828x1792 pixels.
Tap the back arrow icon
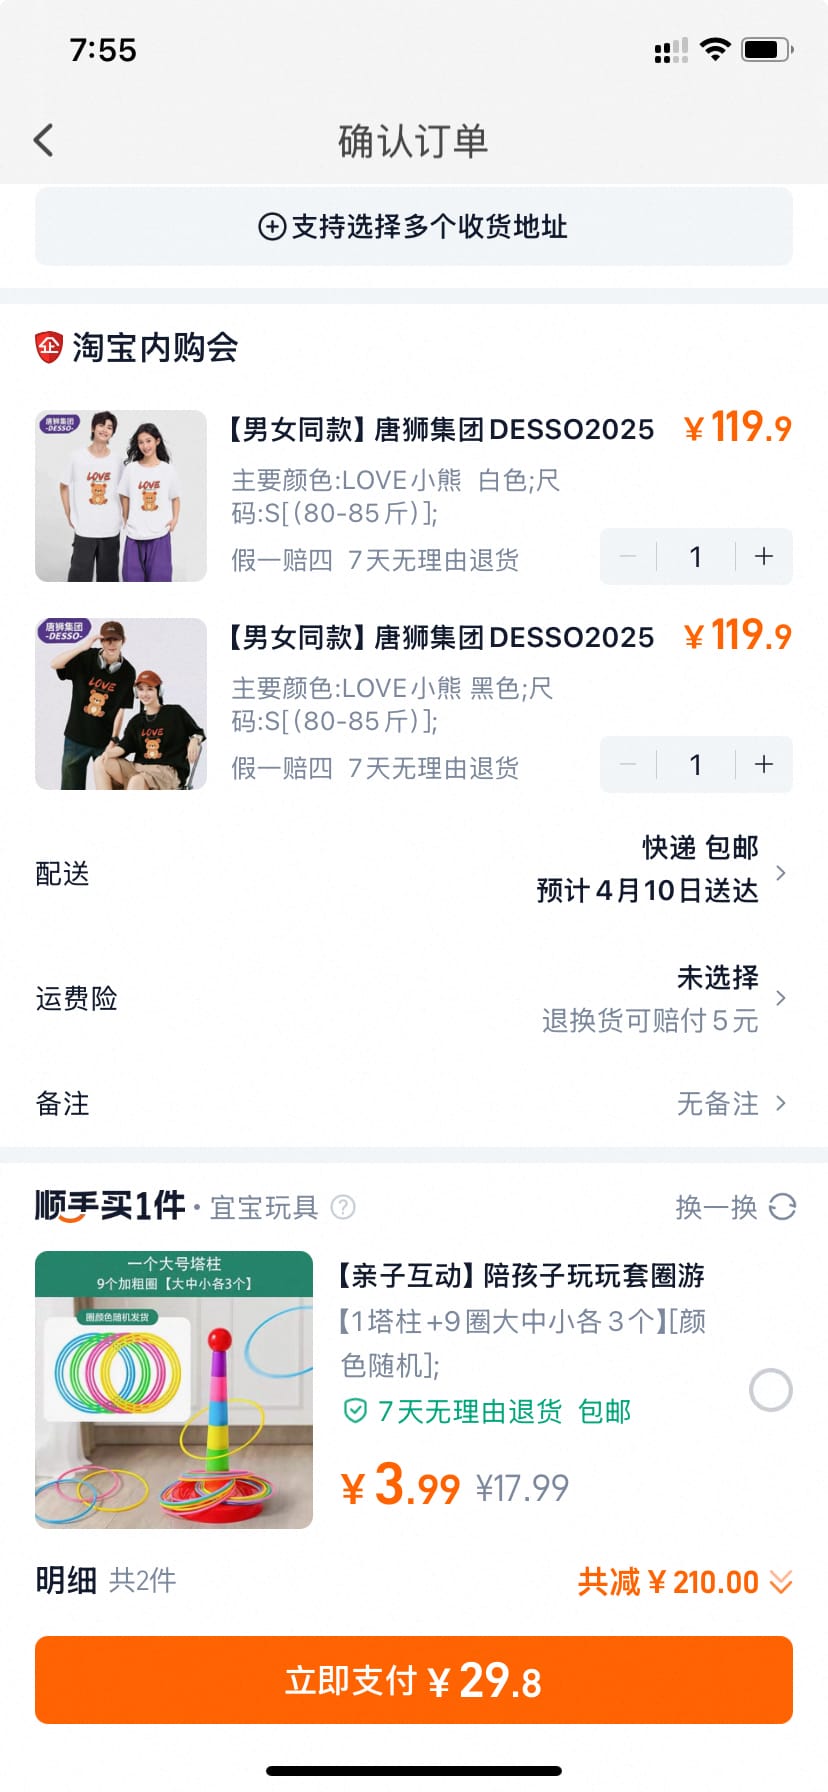coord(43,140)
